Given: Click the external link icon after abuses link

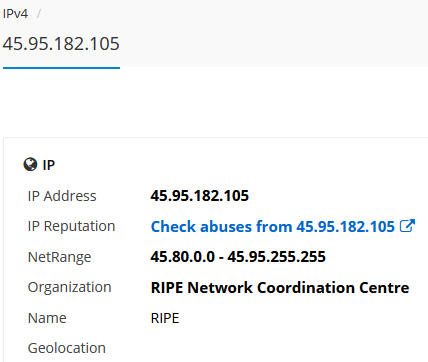Looking at the screenshot, I should click(x=407, y=226).
